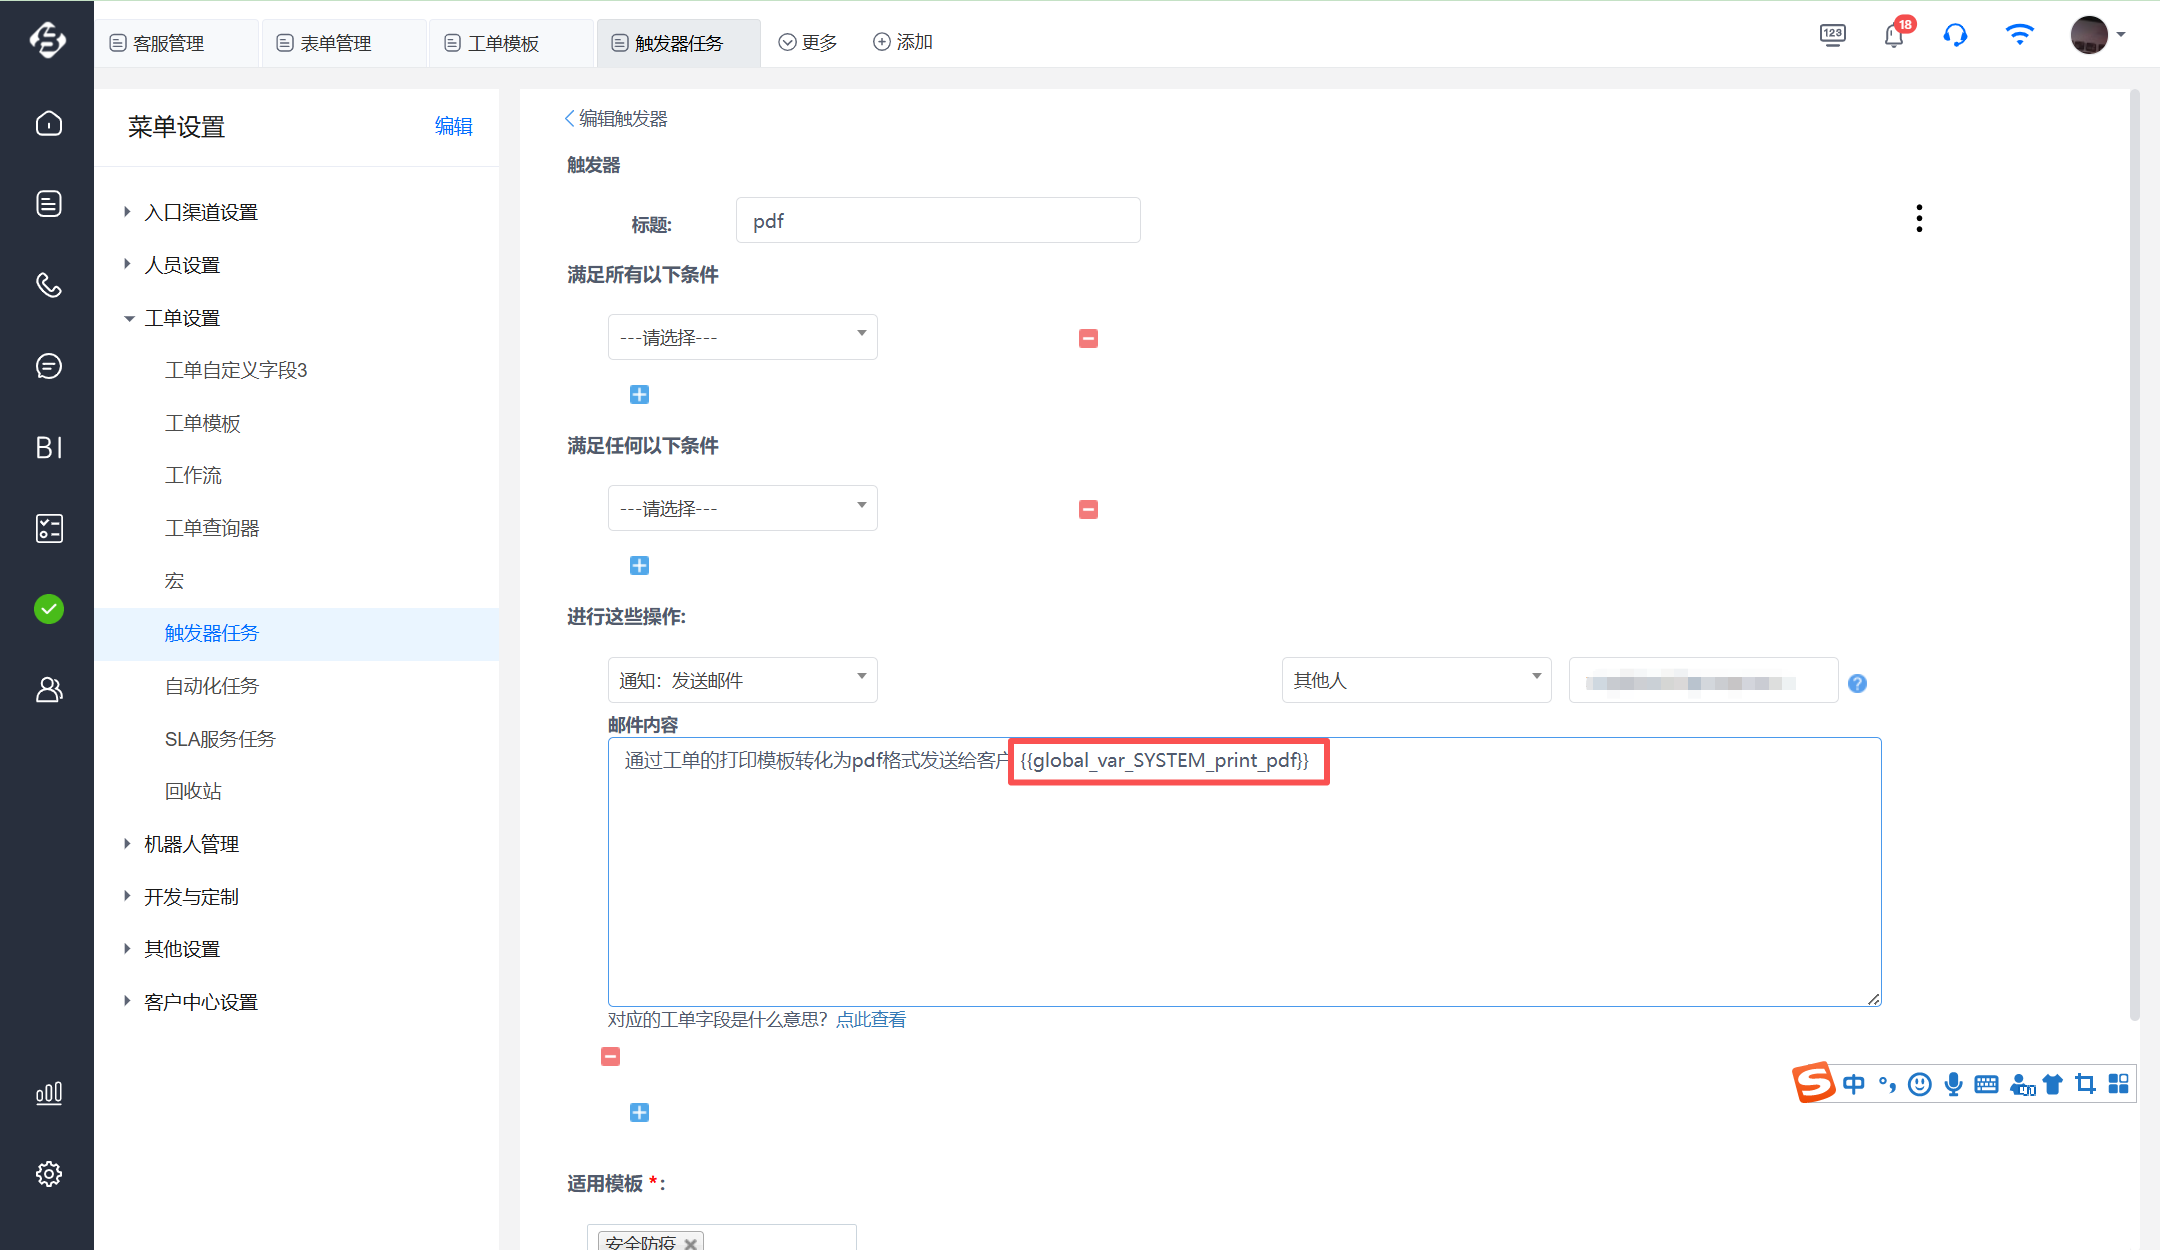
Task: Remove 安全防疫 template tag
Action: pyautogui.click(x=690, y=1243)
